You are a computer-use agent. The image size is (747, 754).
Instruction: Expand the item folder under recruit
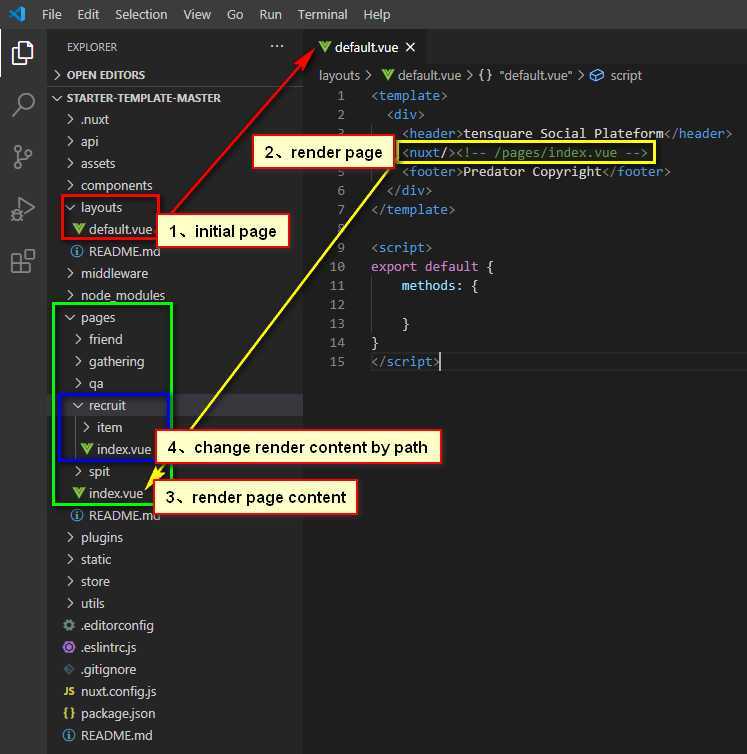(176, 427)
